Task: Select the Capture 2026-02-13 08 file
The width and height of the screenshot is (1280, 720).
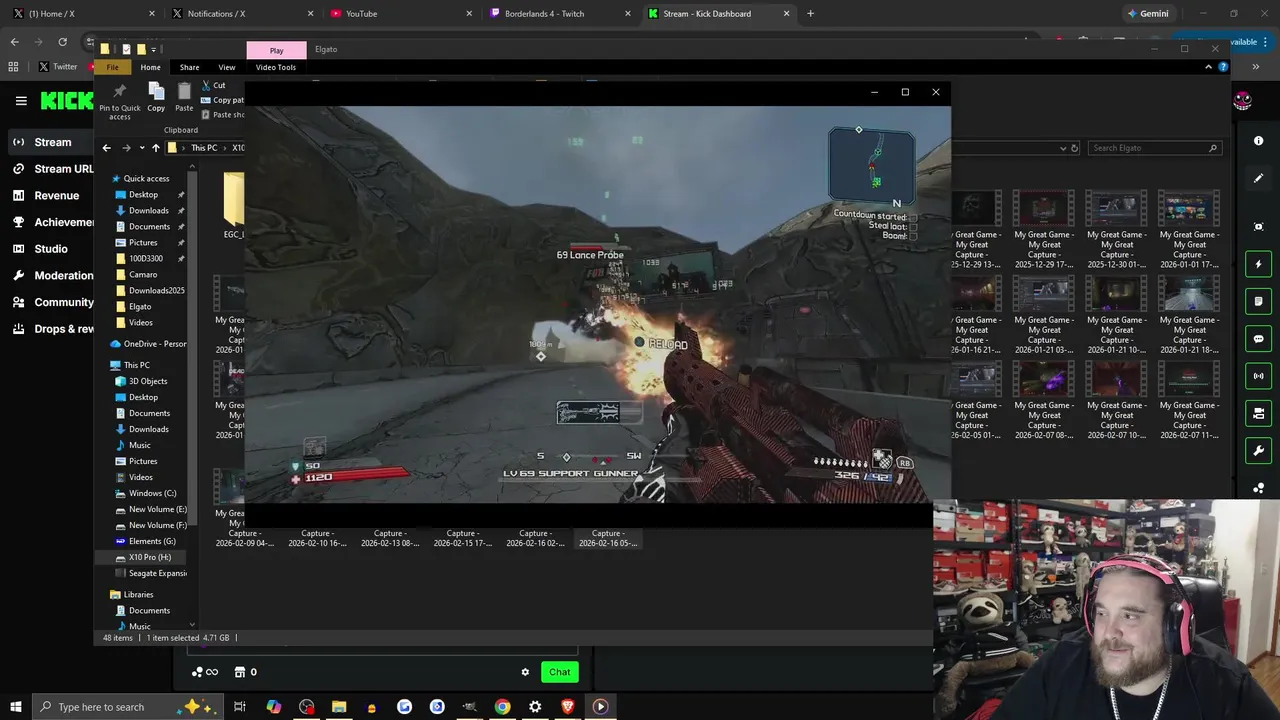Action: point(390,538)
